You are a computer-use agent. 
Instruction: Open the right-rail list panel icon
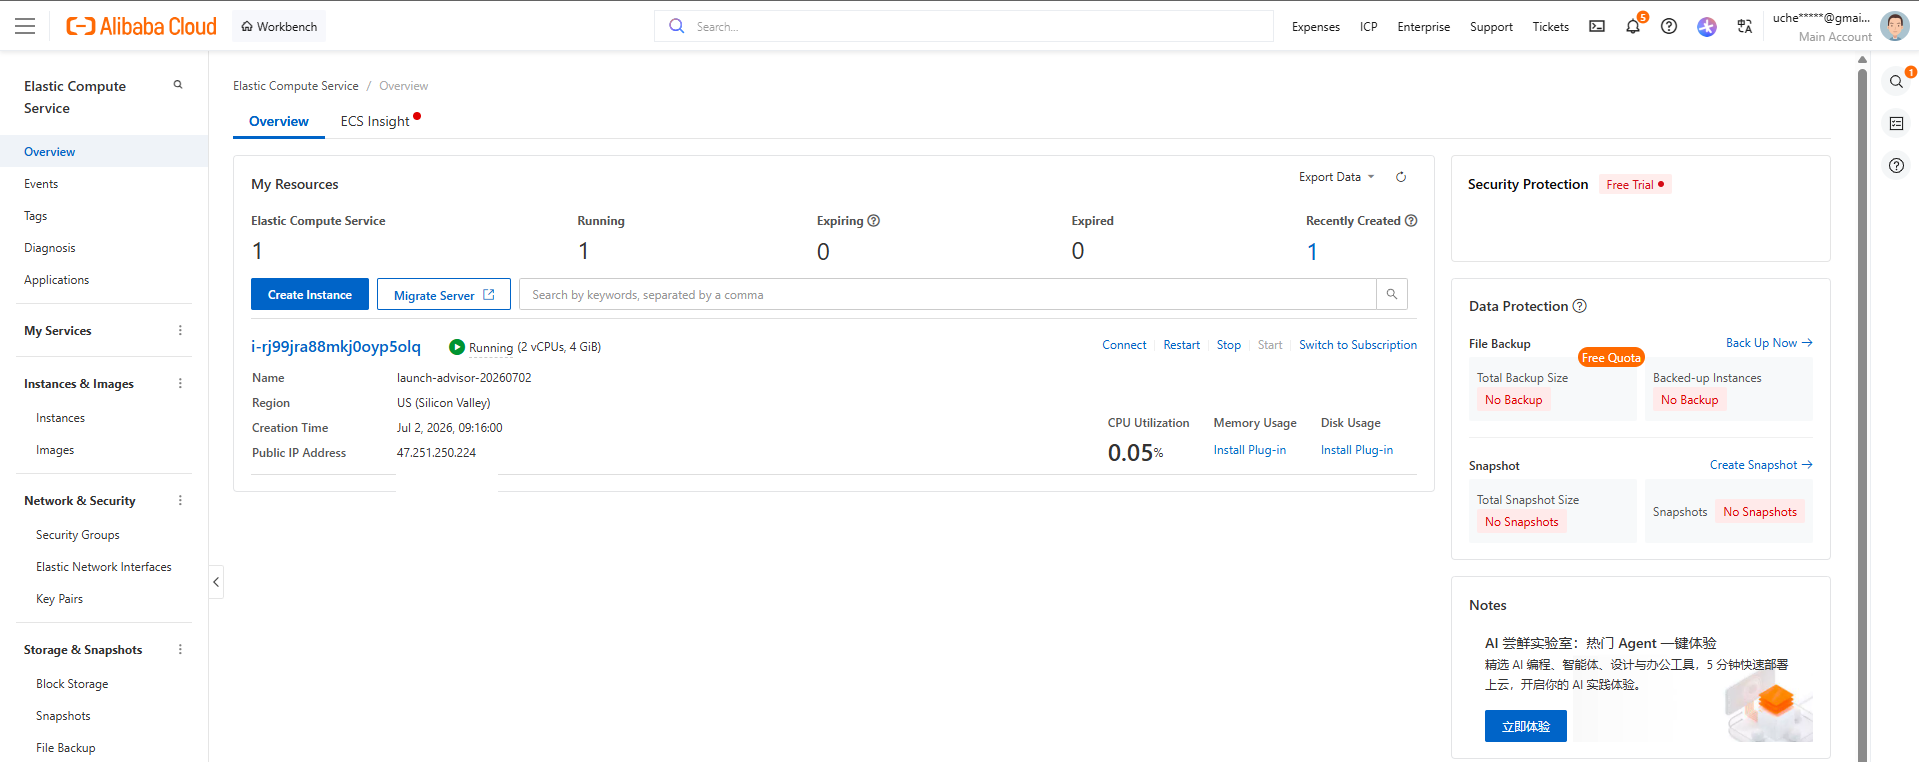[x=1896, y=124]
